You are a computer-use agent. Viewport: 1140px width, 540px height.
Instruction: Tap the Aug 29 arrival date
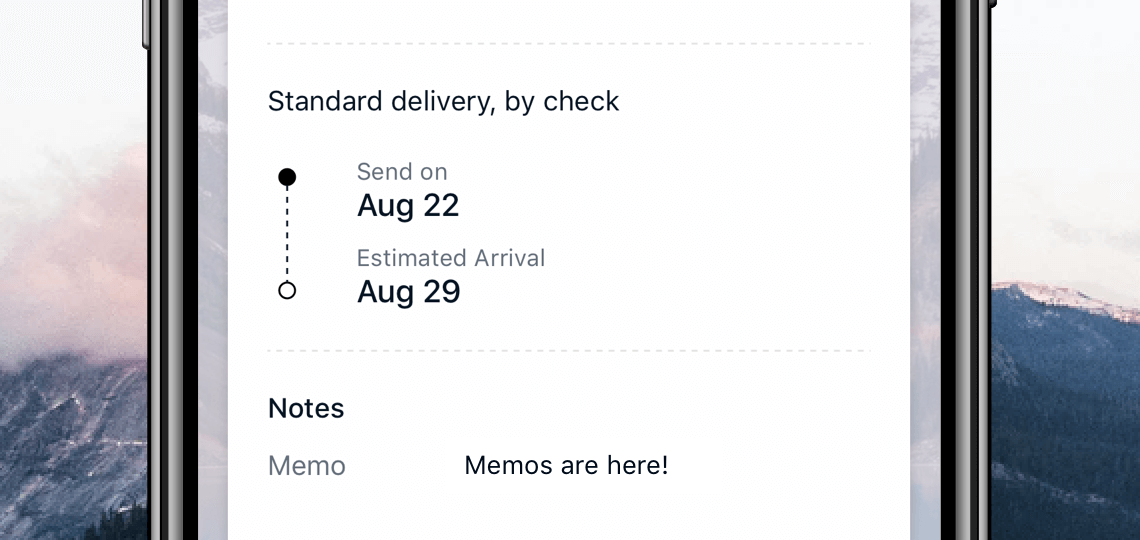(x=408, y=292)
